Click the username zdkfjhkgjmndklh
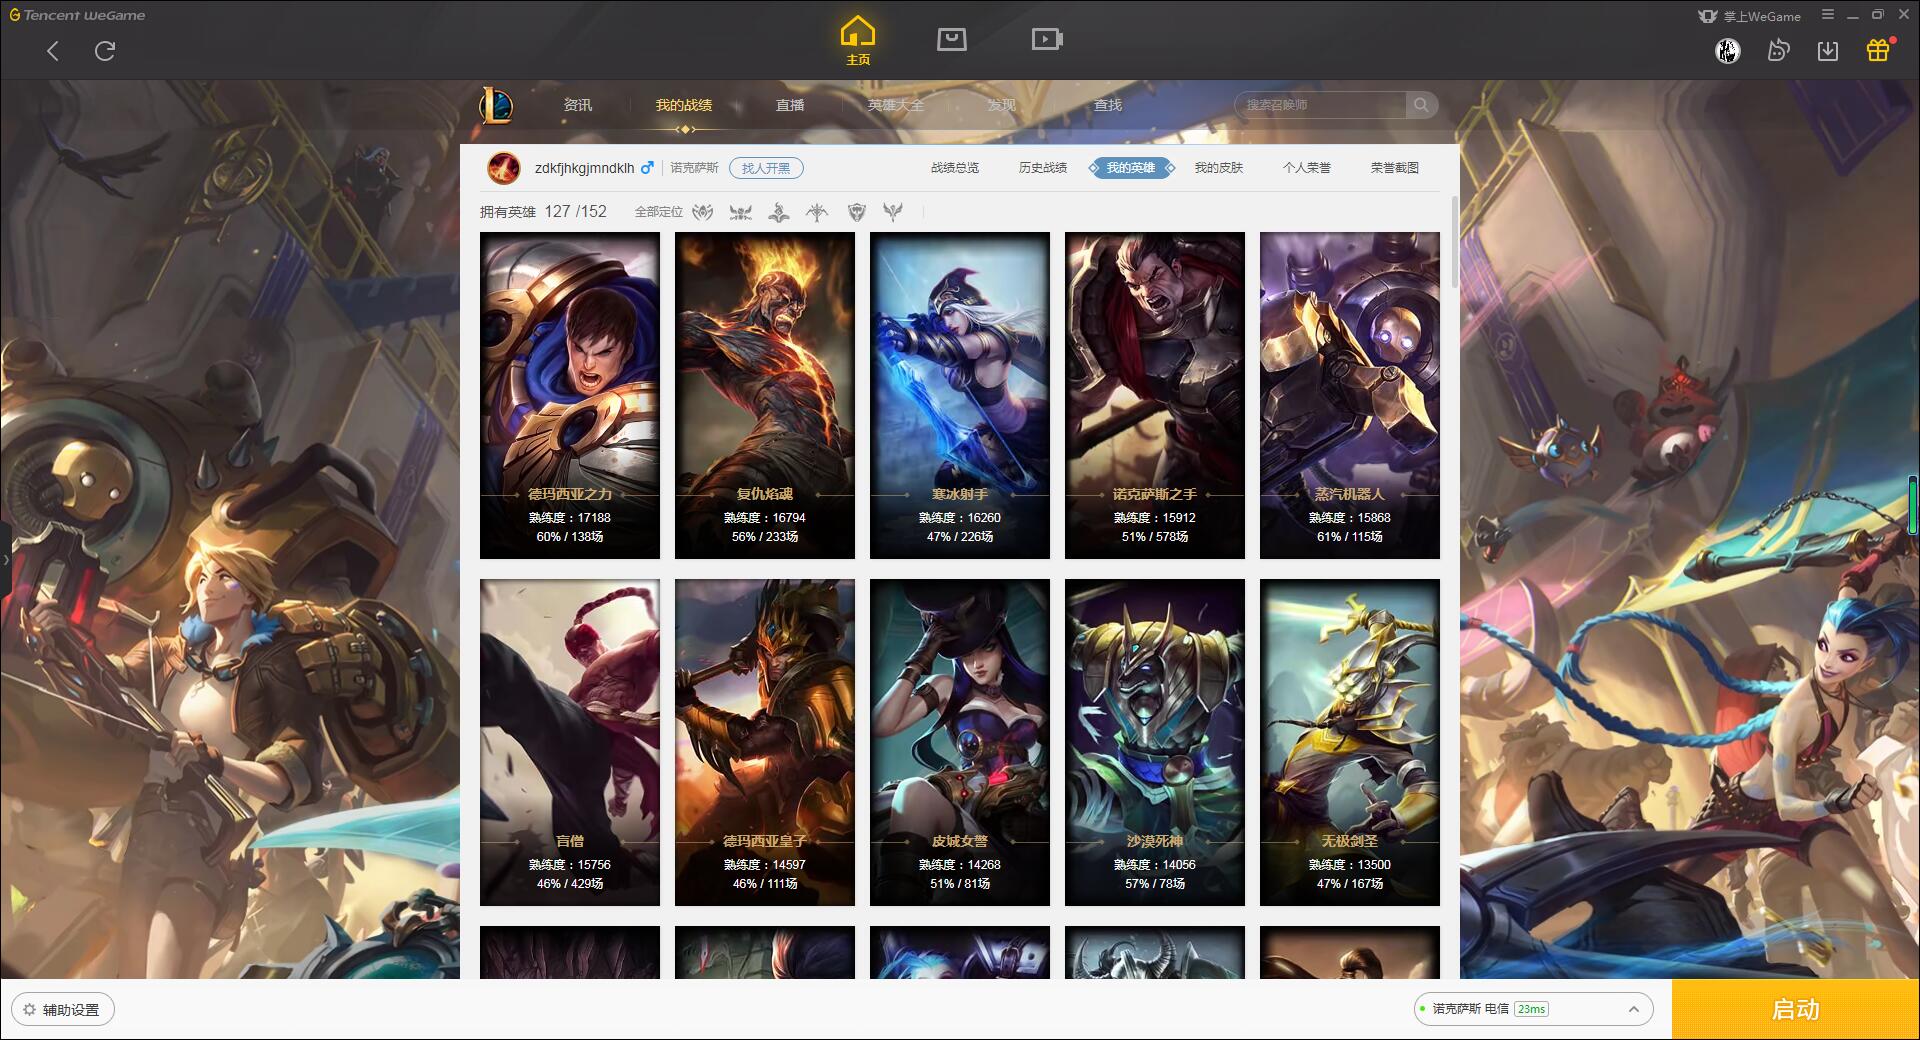 point(584,168)
